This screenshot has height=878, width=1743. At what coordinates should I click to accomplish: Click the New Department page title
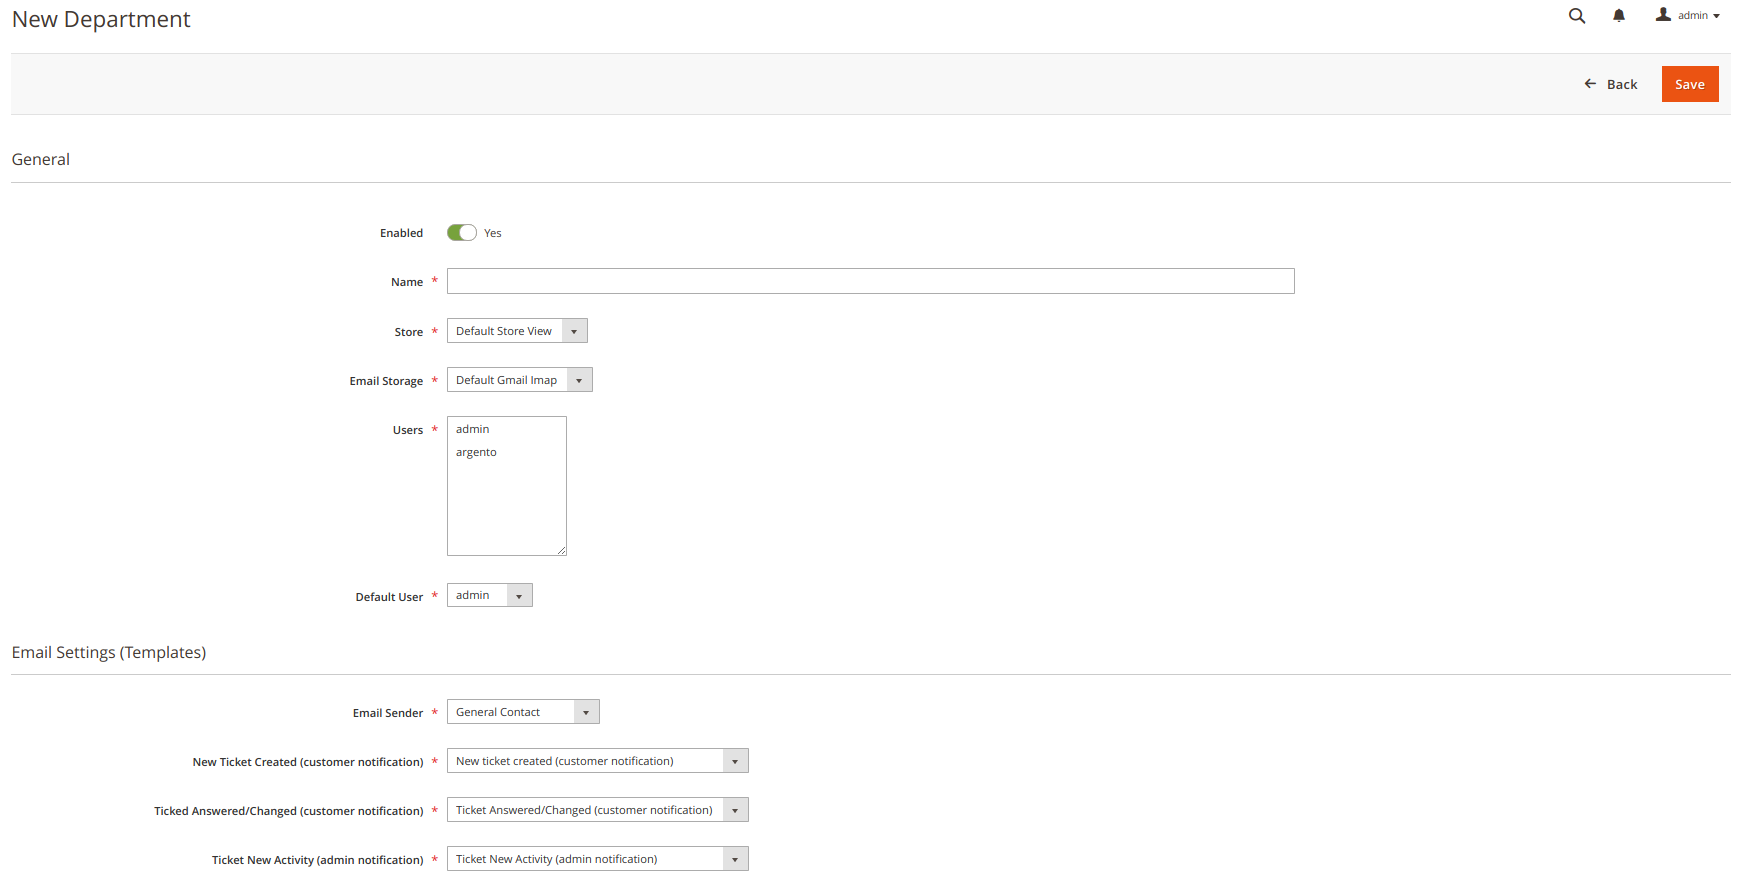[101, 19]
